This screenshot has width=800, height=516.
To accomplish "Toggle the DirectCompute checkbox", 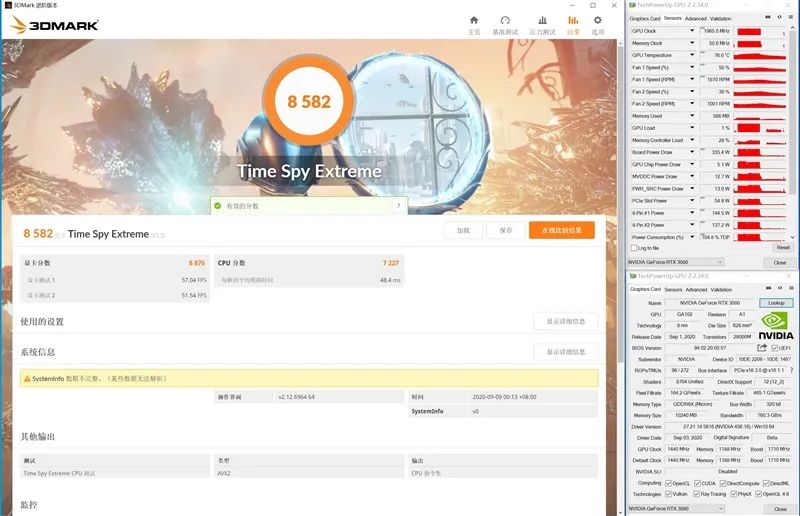I will (722, 483).
